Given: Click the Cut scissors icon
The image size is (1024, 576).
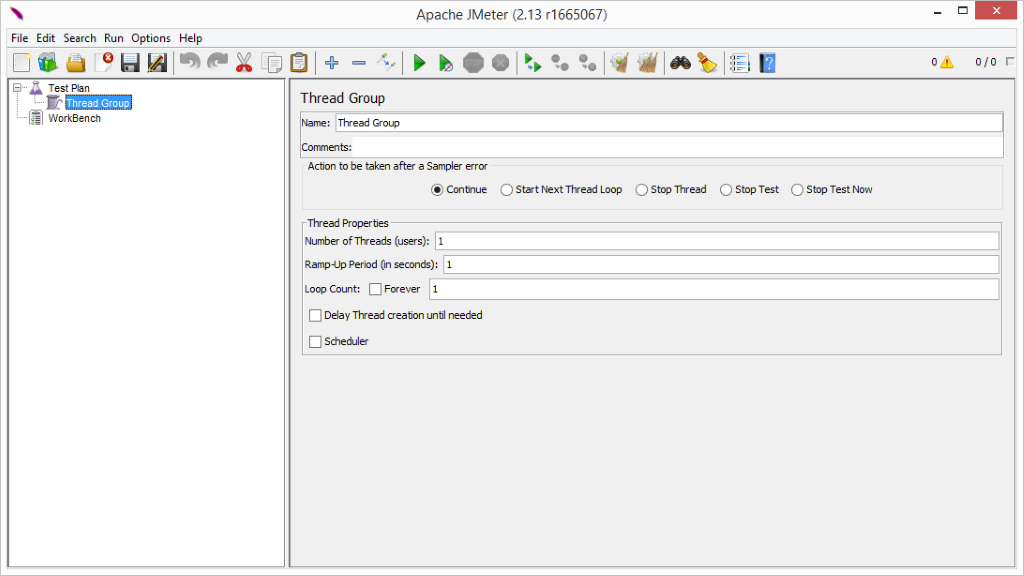Looking at the screenshot, I should pos(244,63).
